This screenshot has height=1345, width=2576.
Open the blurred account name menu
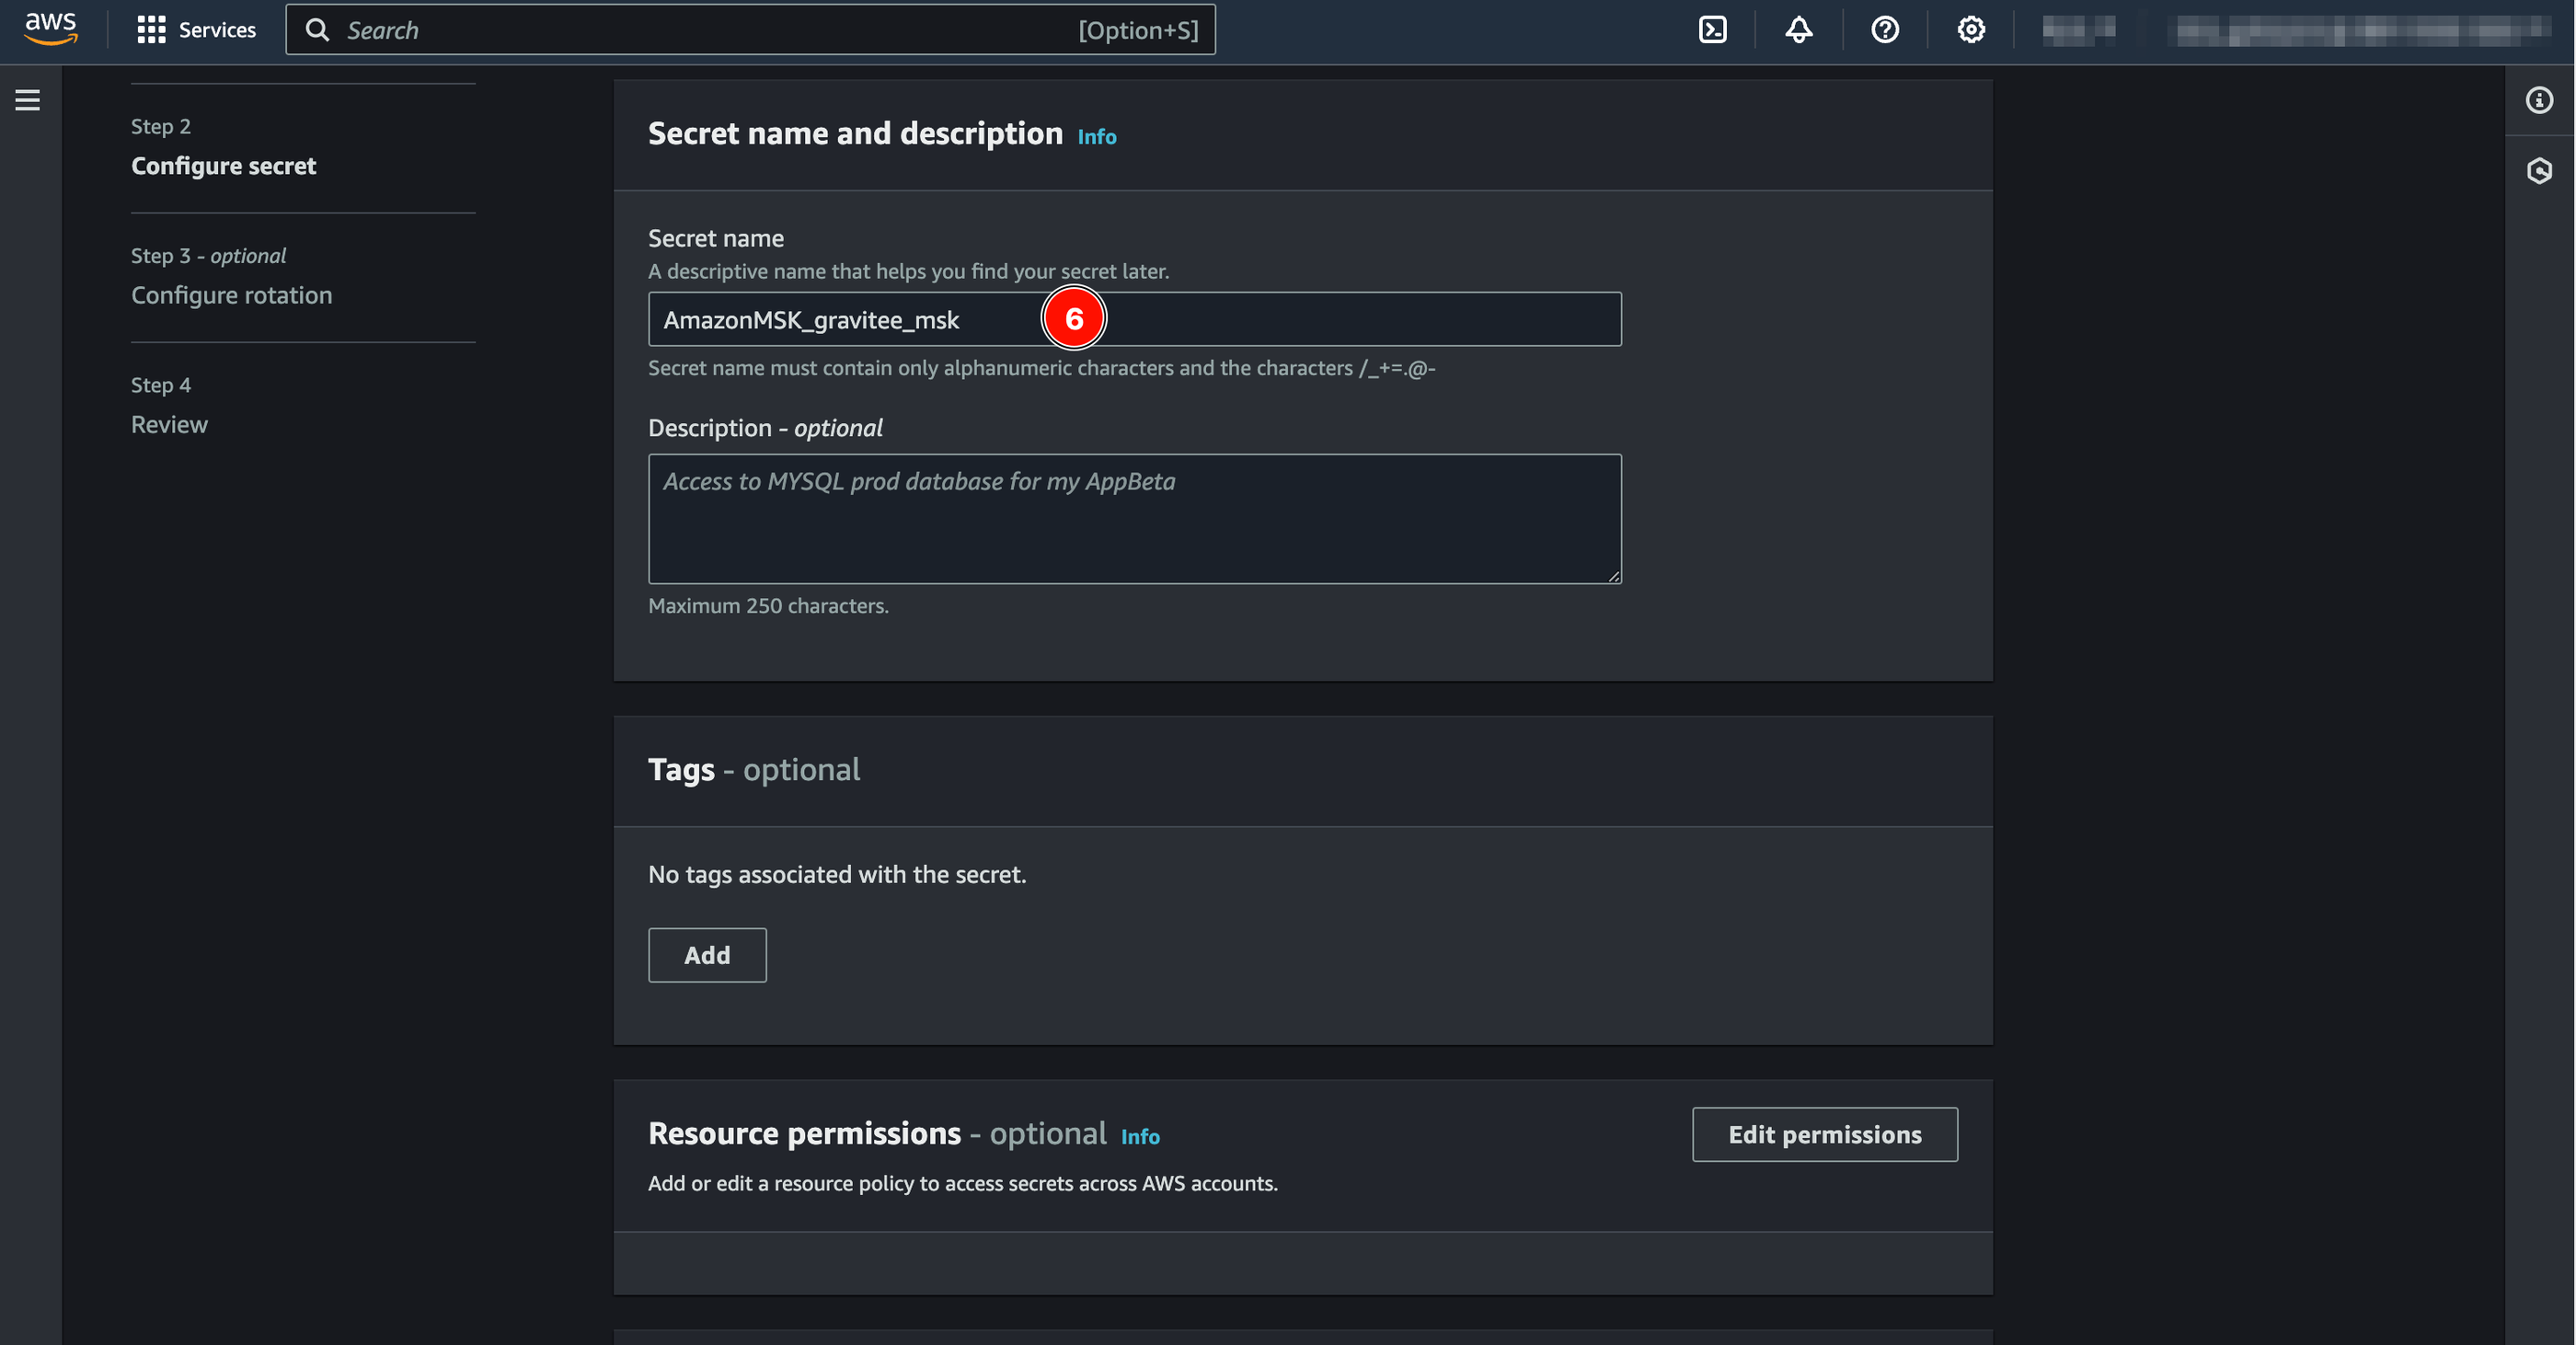pyautogui.click(x=2362, y=31)
